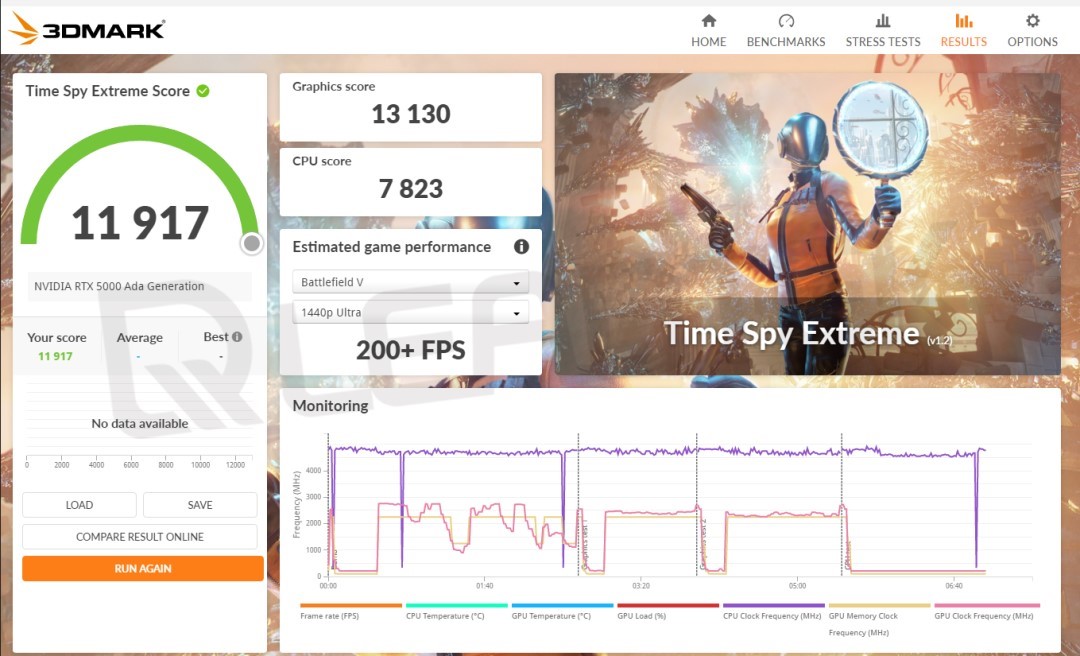The width and height of the screenshot is (1080, 656).
Task: Expand the 1440p Ultra resolution dropdown
Action: pyautogui.click(x=410, y=313)
